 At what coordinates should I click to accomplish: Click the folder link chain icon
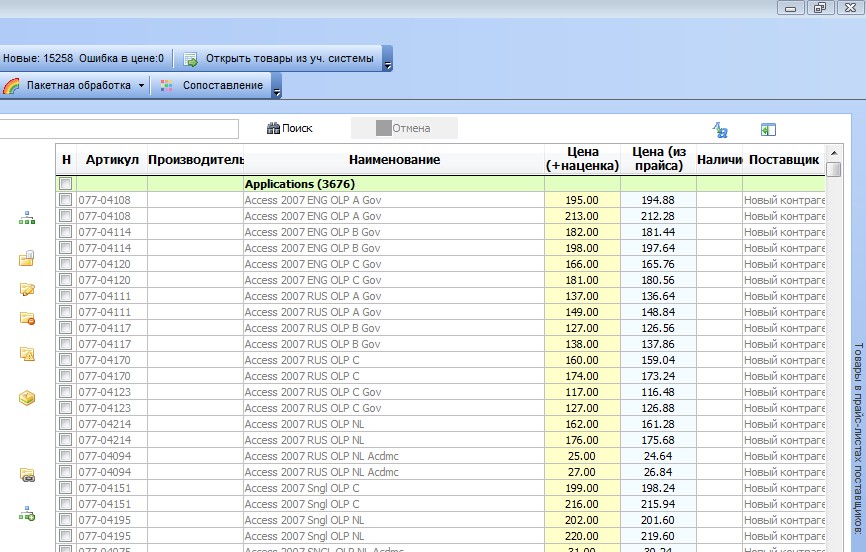click(x=27, y=475)
